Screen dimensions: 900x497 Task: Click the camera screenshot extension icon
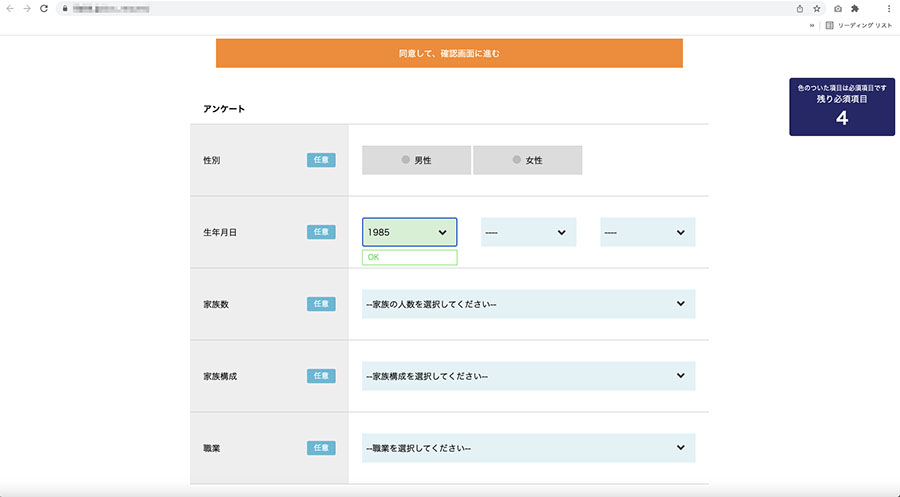[838, 8]
